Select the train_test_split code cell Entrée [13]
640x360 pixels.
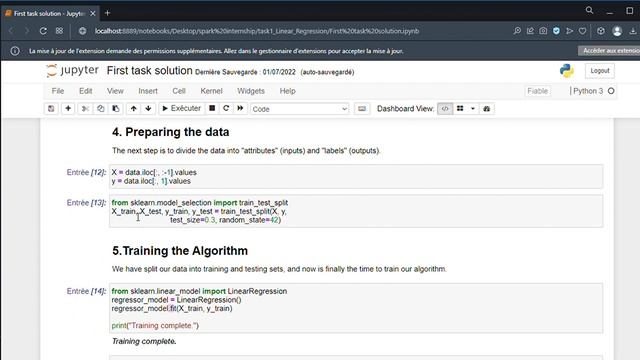[356, 211]
